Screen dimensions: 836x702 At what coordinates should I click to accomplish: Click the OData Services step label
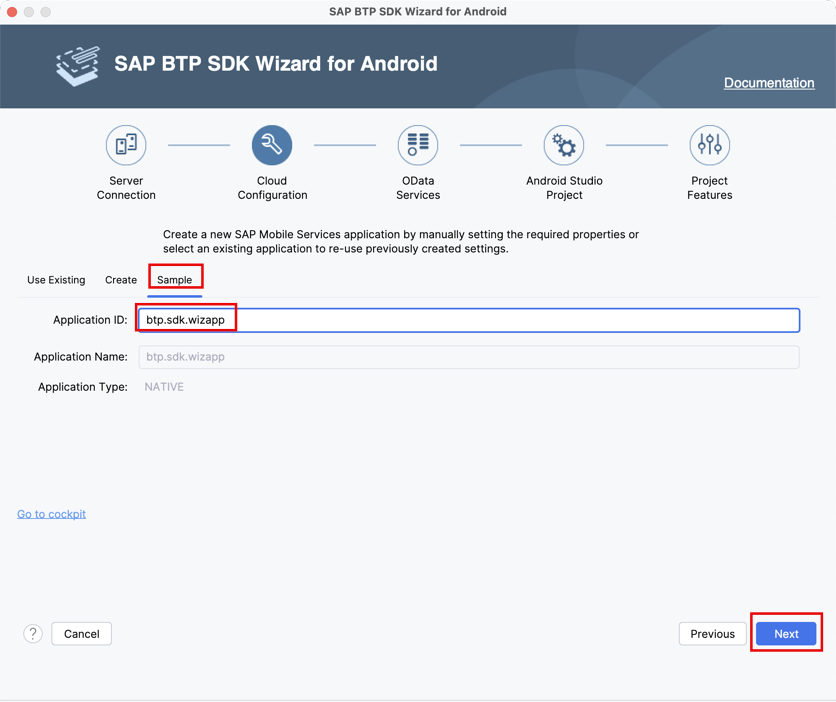coord(418,188)
